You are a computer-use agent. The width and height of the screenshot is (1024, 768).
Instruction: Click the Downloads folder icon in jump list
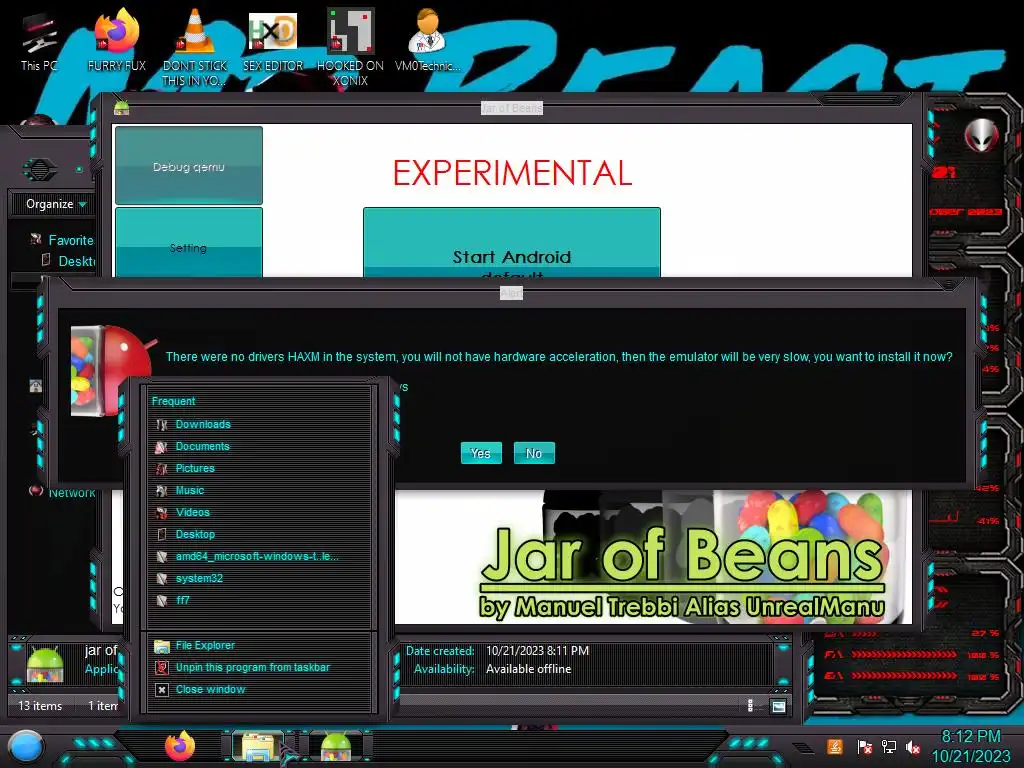point(161,424)
